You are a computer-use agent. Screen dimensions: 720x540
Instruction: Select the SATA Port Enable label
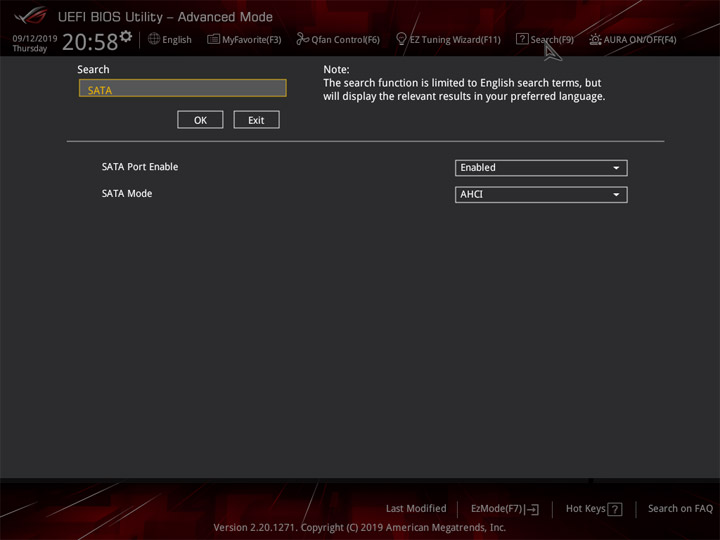140,167
